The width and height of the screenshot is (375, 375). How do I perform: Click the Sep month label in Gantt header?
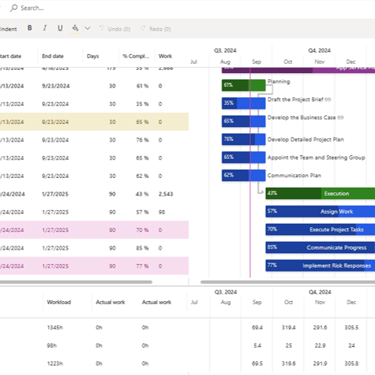pyautogui.click(x=257, y=62)
